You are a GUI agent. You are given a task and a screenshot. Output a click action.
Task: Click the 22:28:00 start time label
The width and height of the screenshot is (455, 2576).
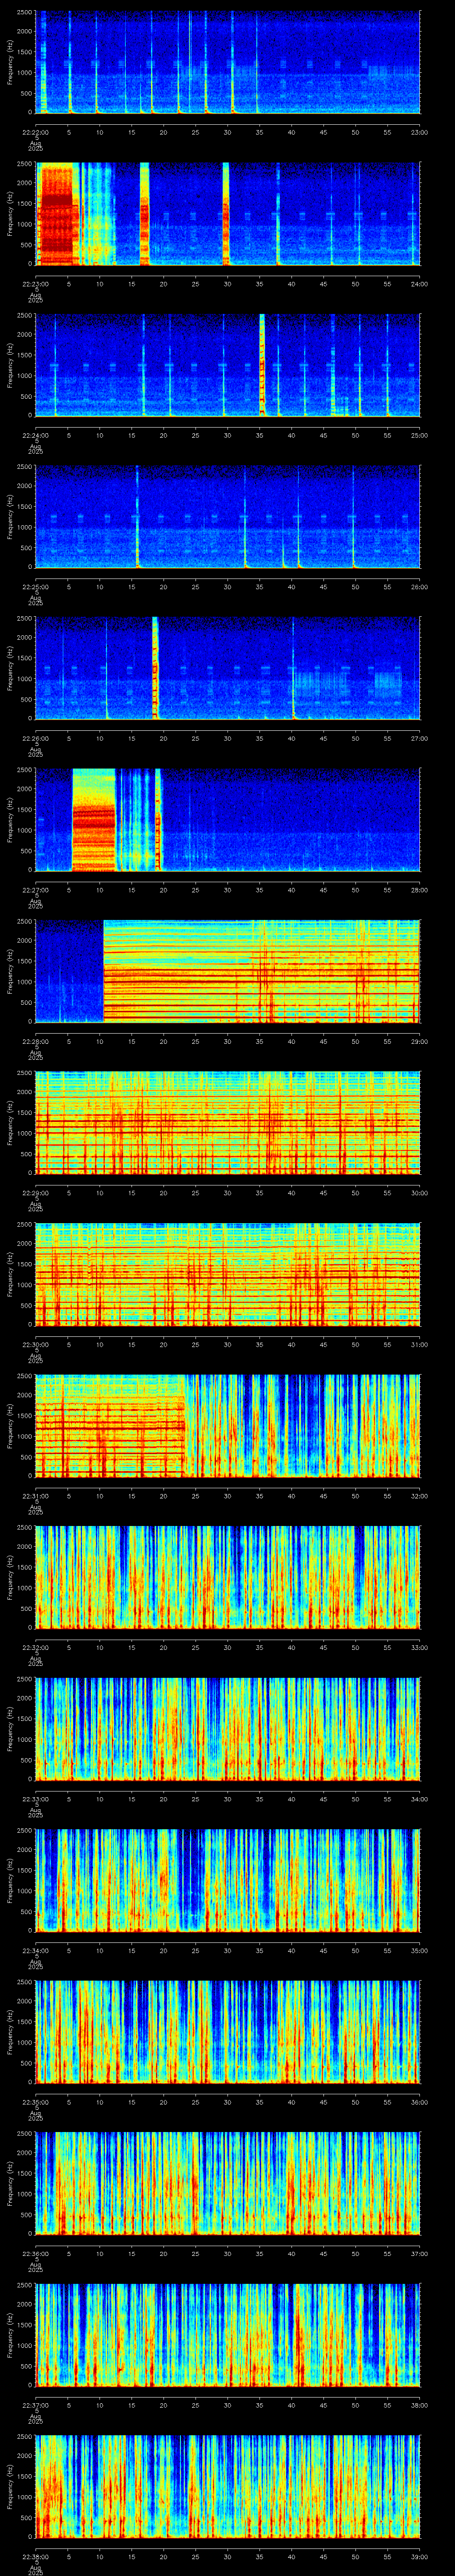[x=35, y=1041]
